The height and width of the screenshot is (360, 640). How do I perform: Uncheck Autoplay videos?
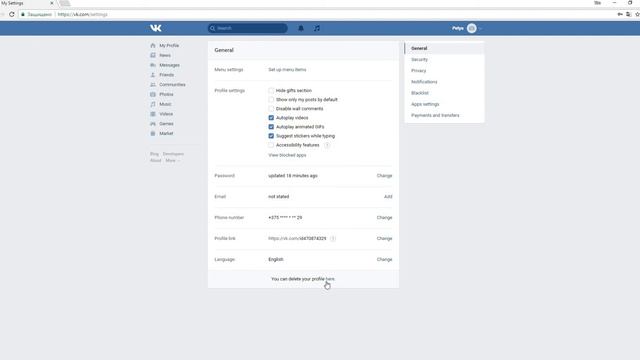tap(271, 118)
